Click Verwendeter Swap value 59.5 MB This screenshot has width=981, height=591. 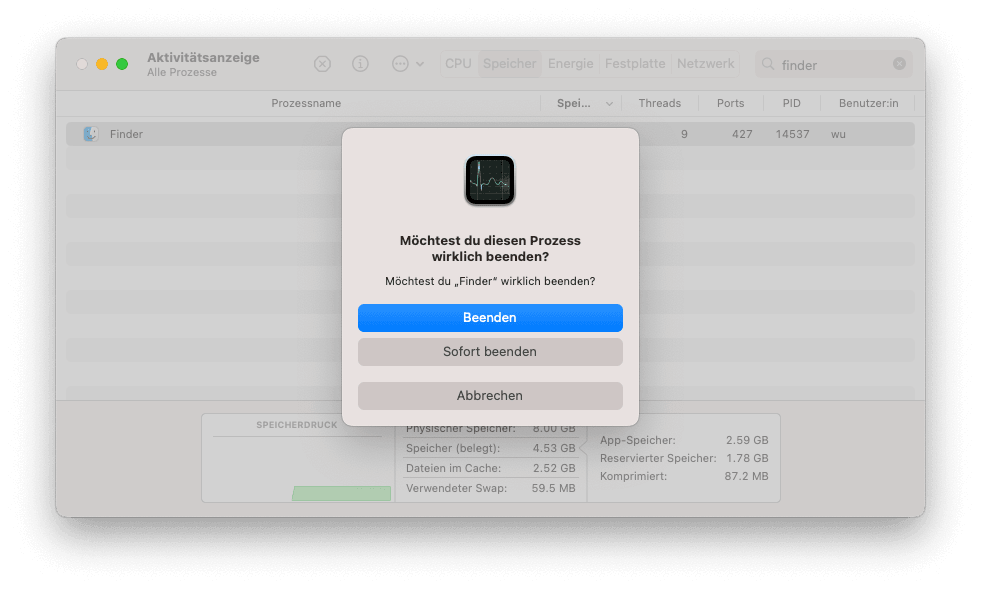coord(553,488)
